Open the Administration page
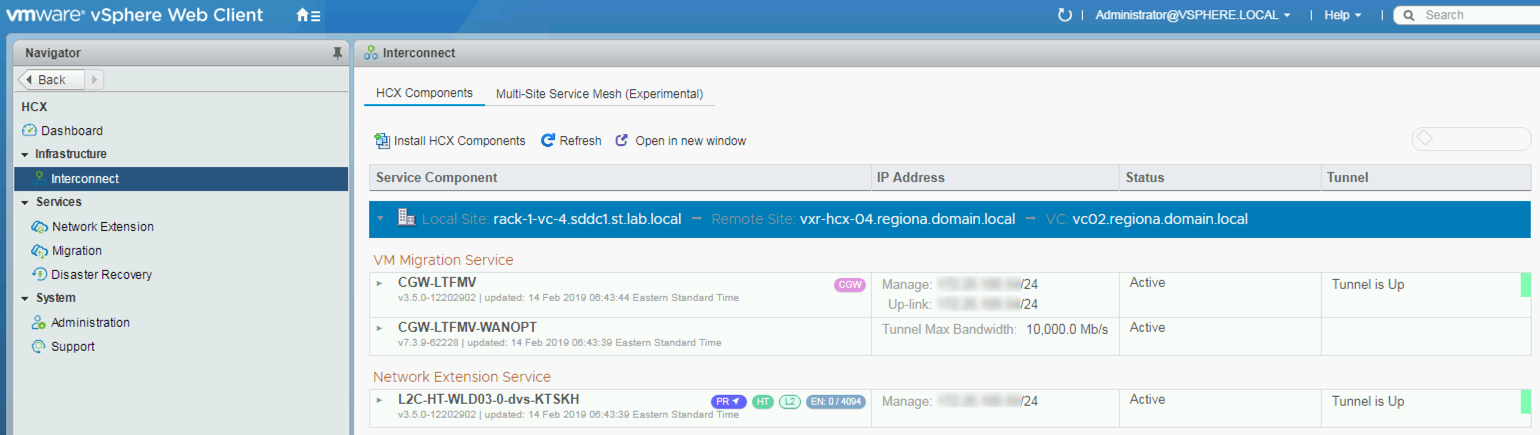This screenshot has height=435, width=1540. [x=90, y=323]
